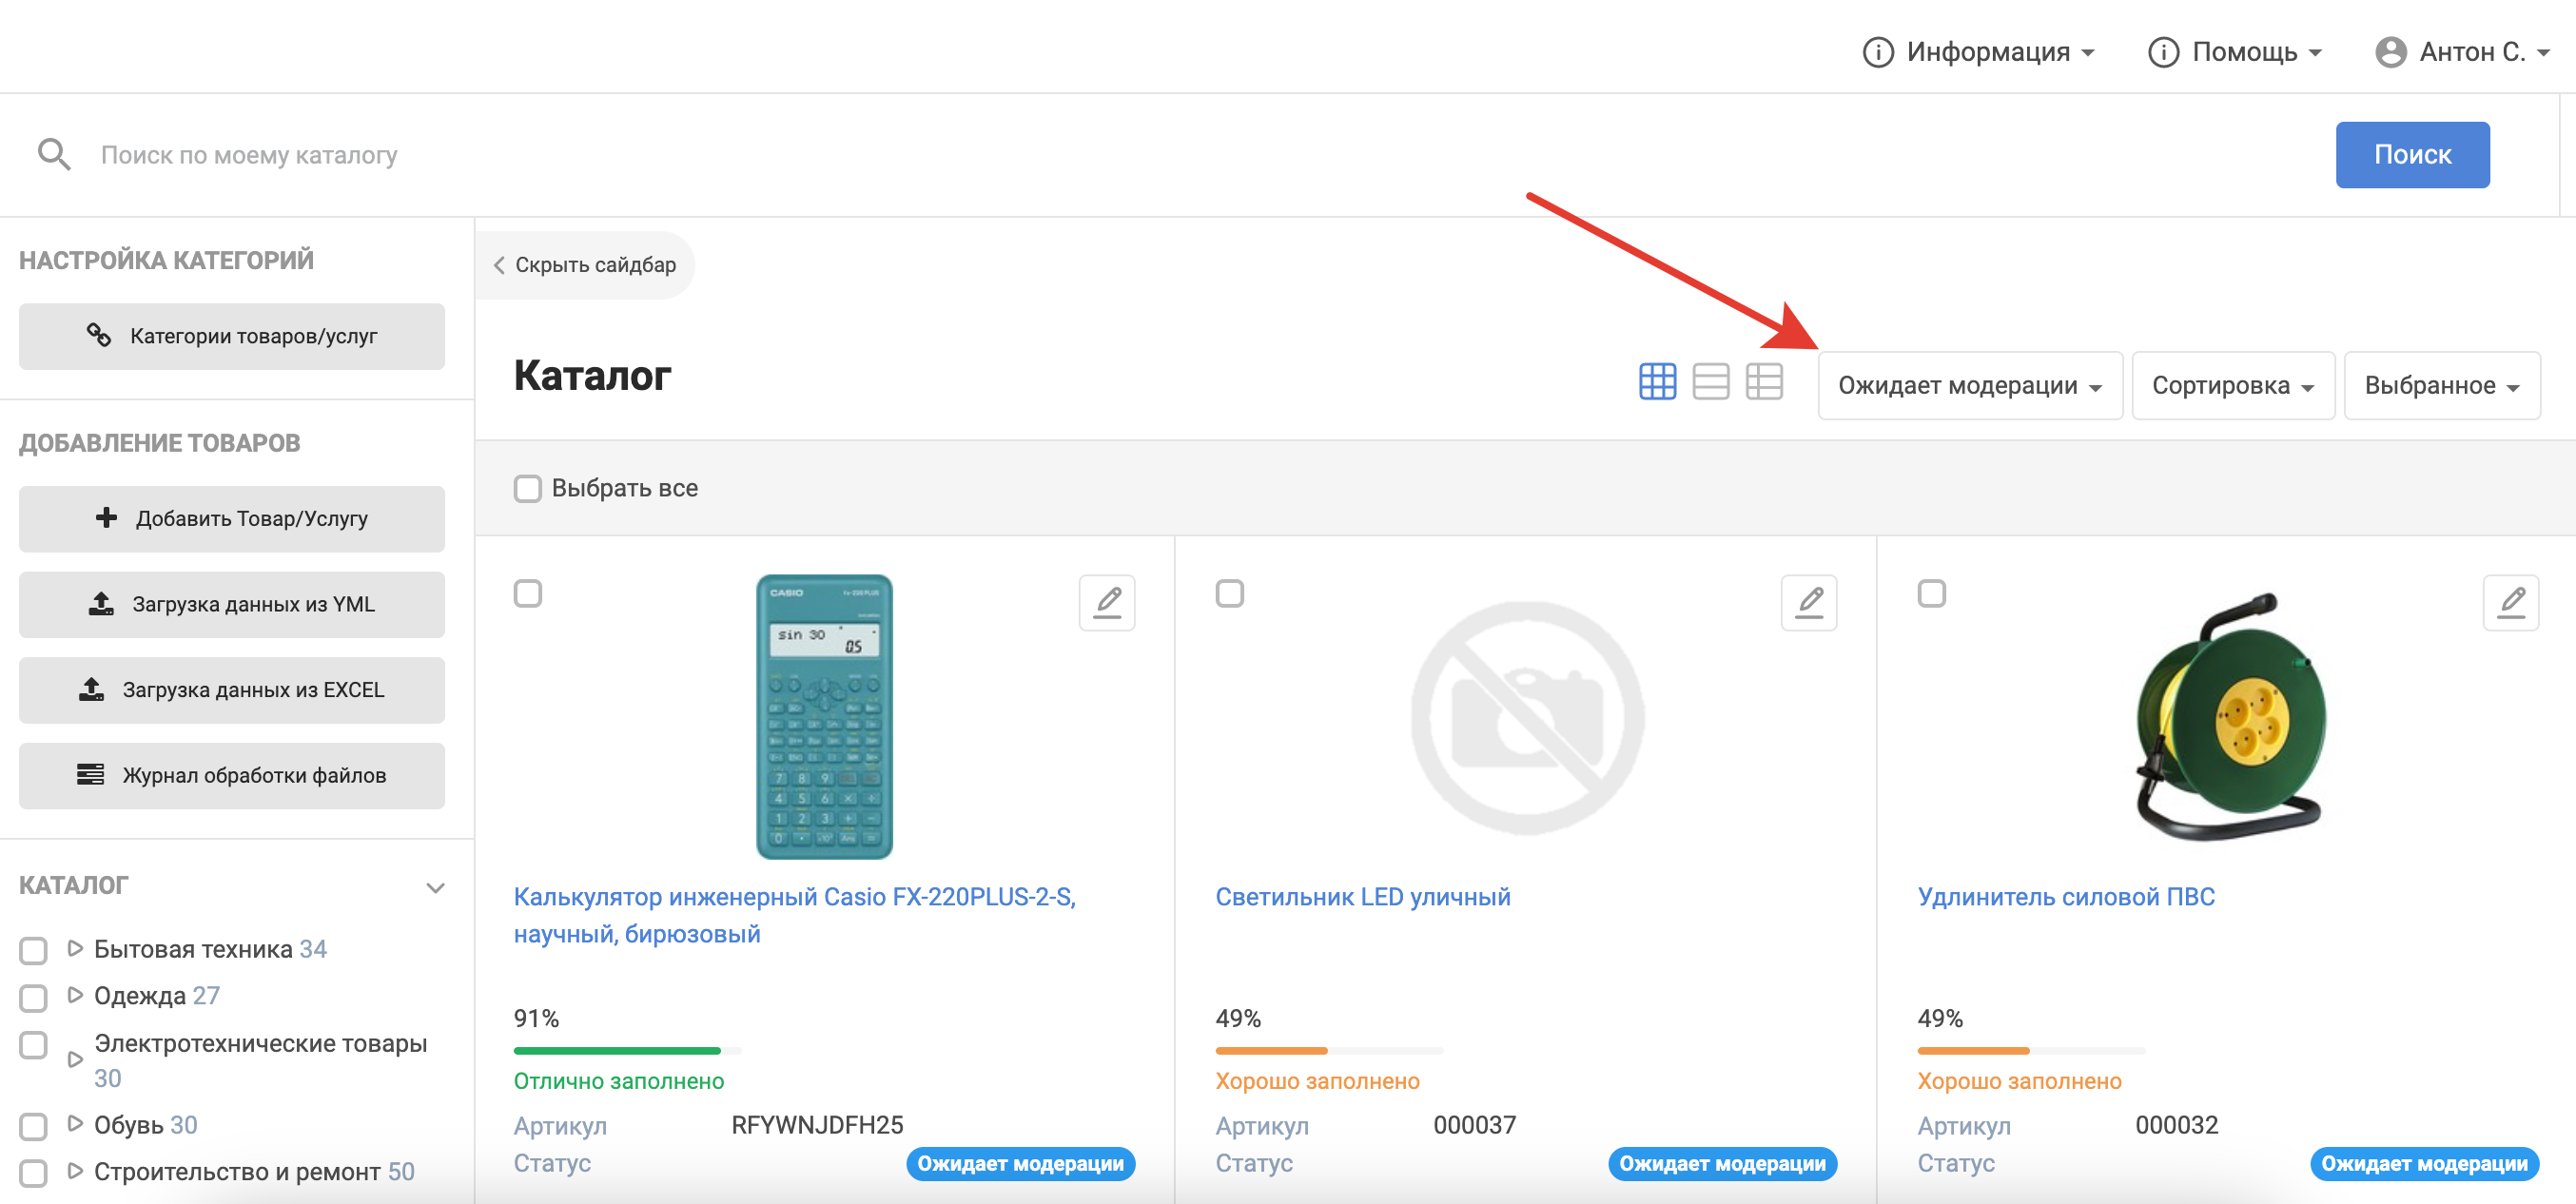The width and height of the screenshot is (2576, 1204).
Task: Open the Светильник LED уличный product link
Action: (x=1362, y=897)
